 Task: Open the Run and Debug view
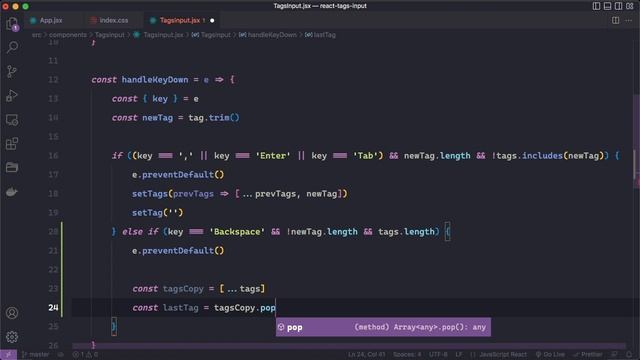[x=12, y=96]
